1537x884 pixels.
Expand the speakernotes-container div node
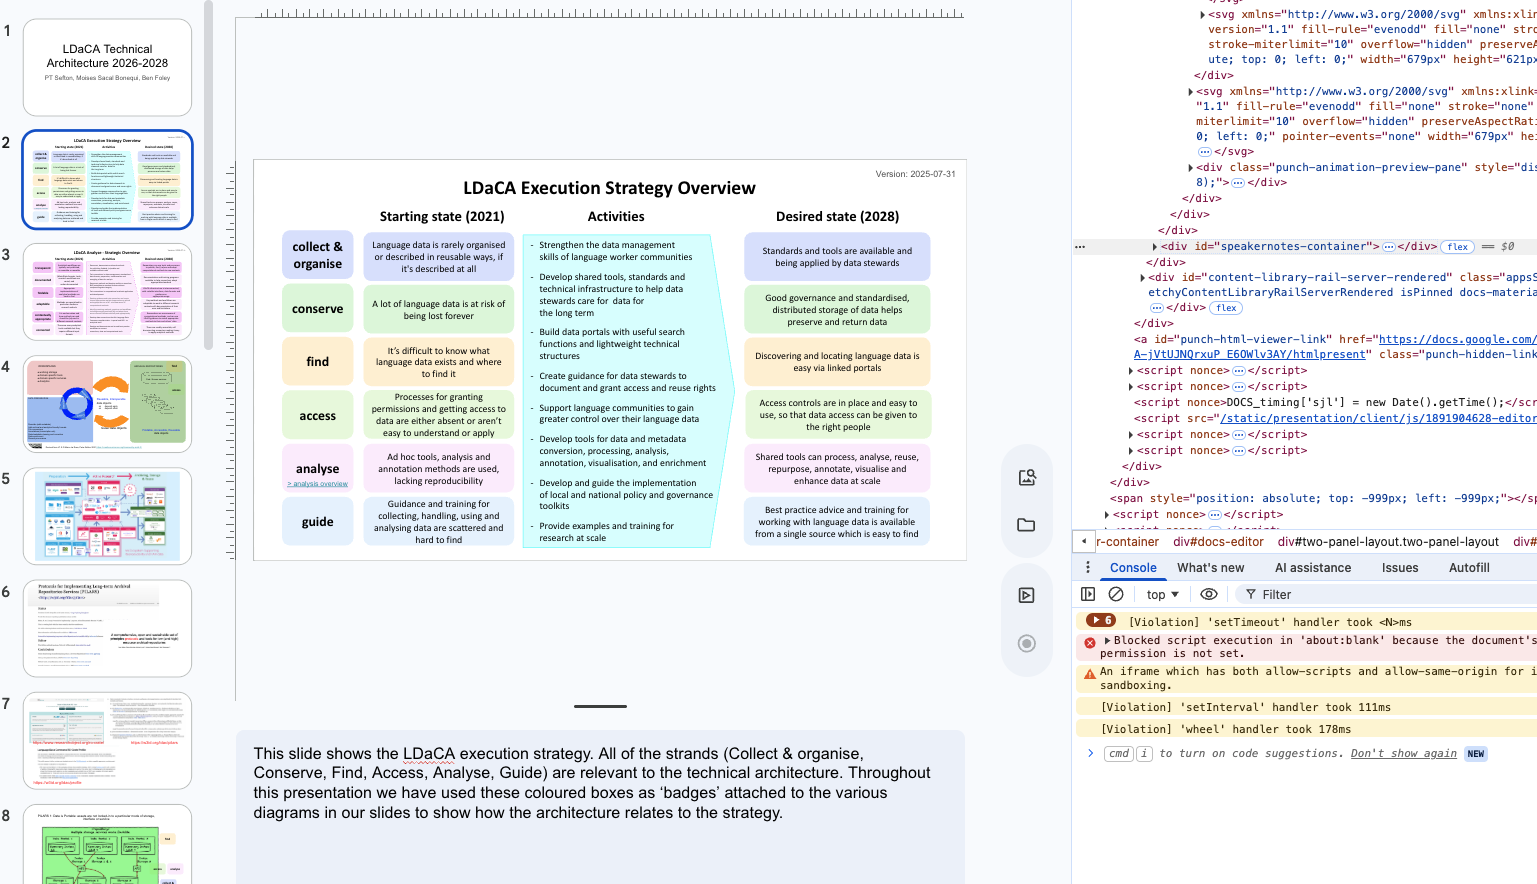point(1155,247)
